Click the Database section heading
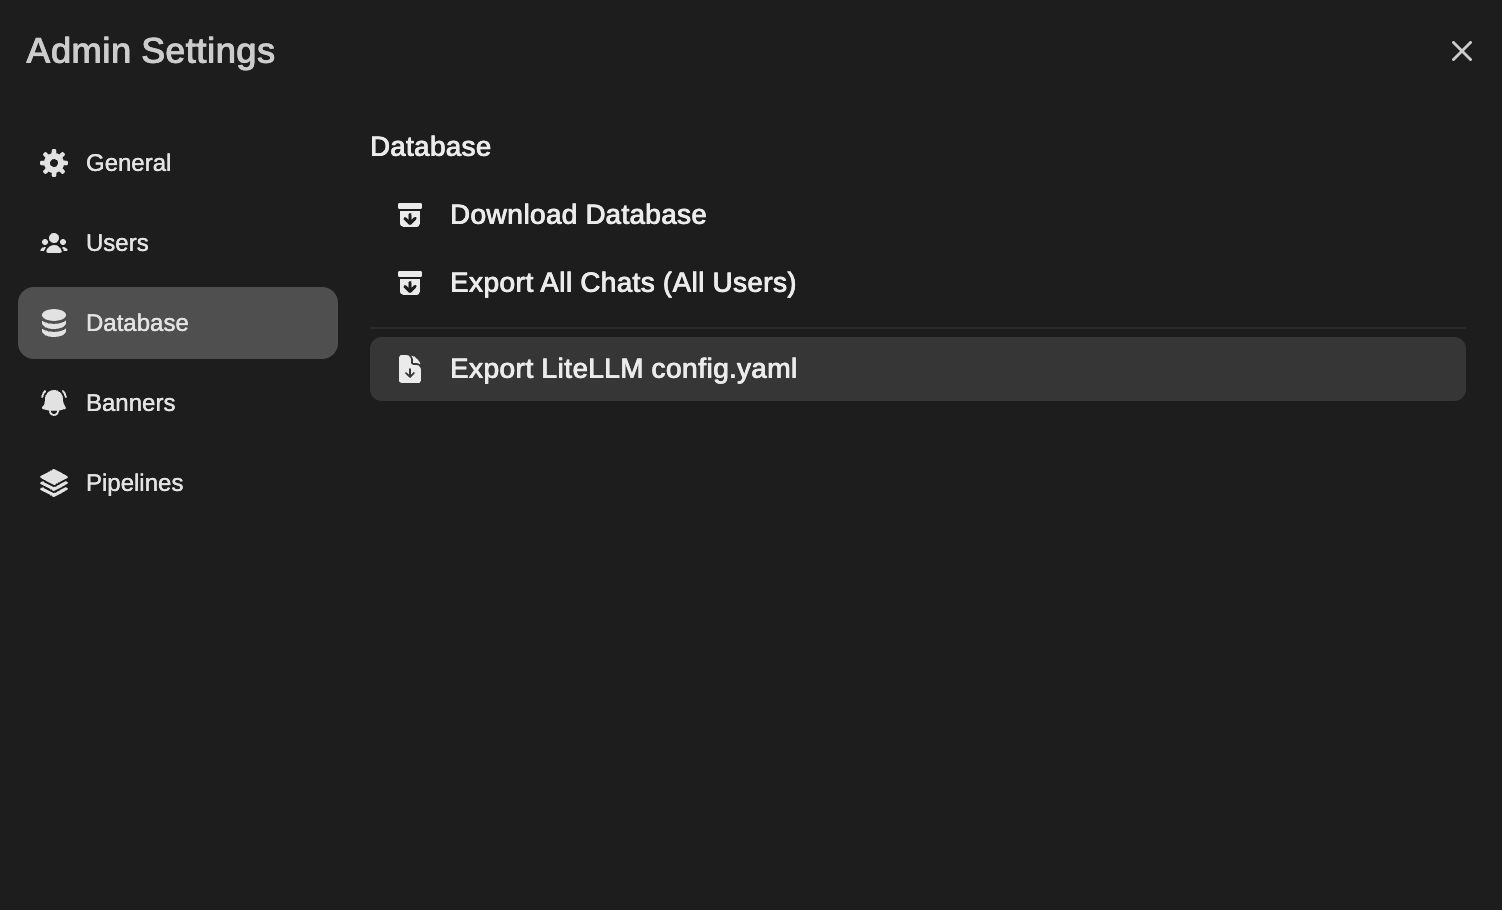 point(430,147)
